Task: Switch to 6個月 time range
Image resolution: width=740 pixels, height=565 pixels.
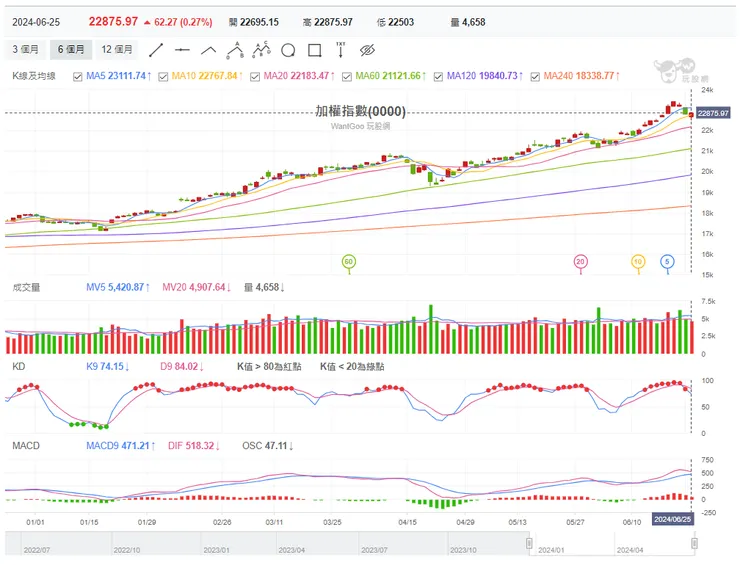Action: [71, 50]
